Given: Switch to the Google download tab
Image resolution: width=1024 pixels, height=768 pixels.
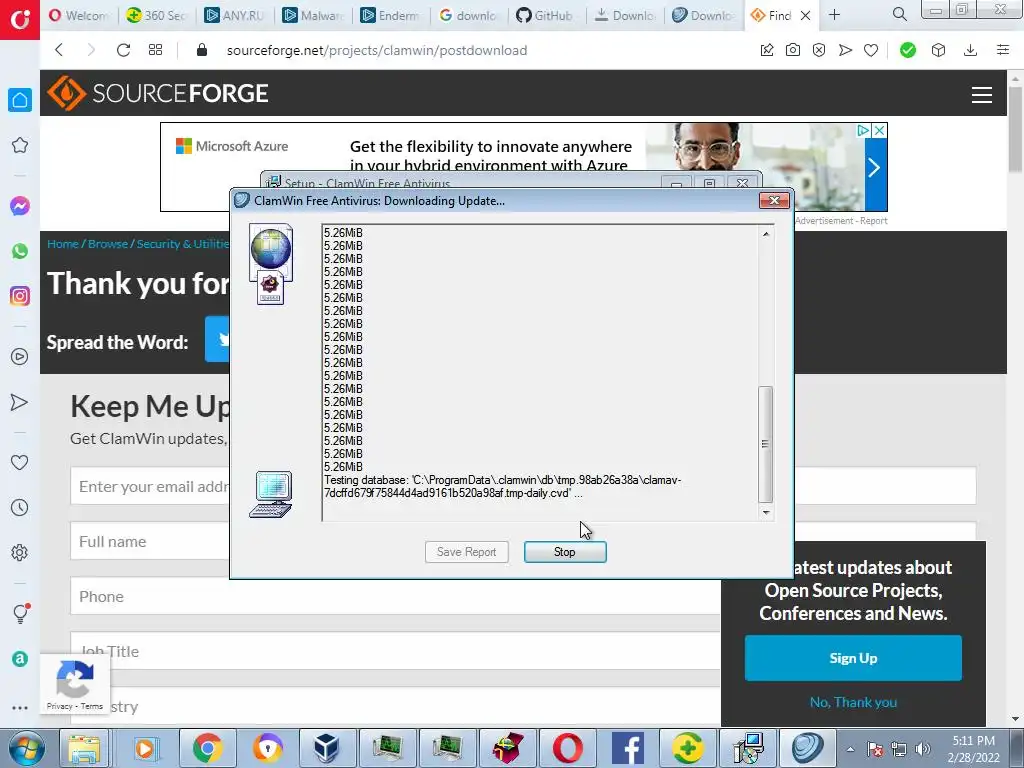Looking at the screenshot, I should [468, 15].
